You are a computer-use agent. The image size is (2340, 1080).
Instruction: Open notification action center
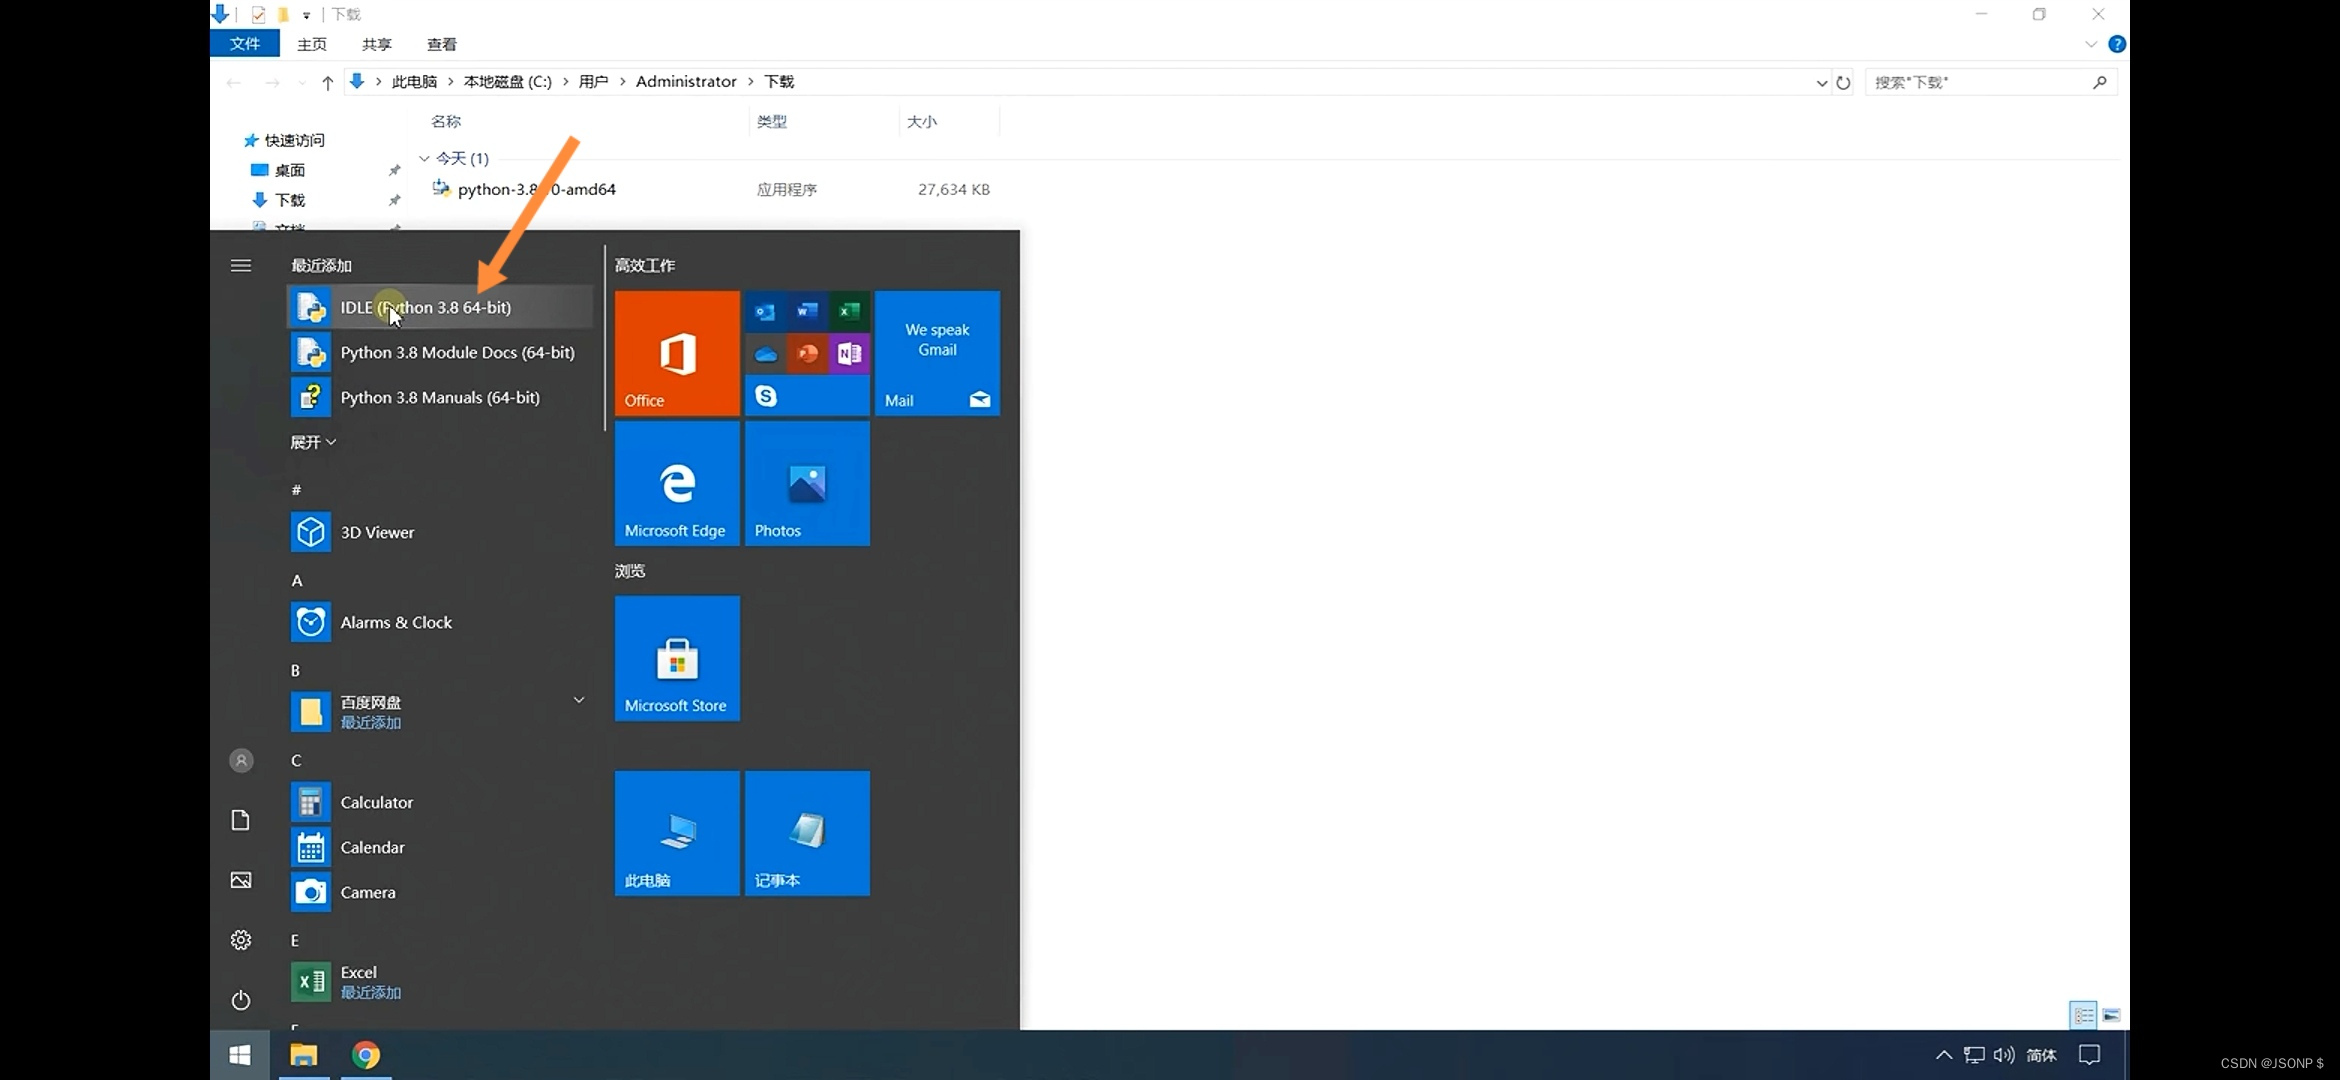click(2089, 1055)
